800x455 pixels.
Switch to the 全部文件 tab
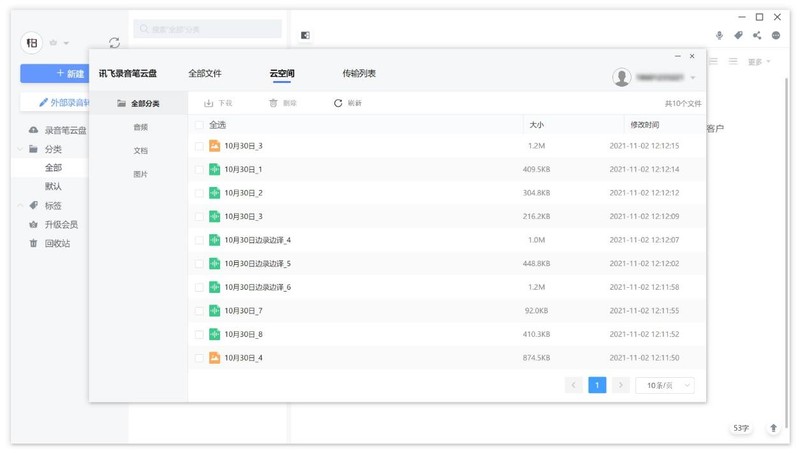click(205, 74)
